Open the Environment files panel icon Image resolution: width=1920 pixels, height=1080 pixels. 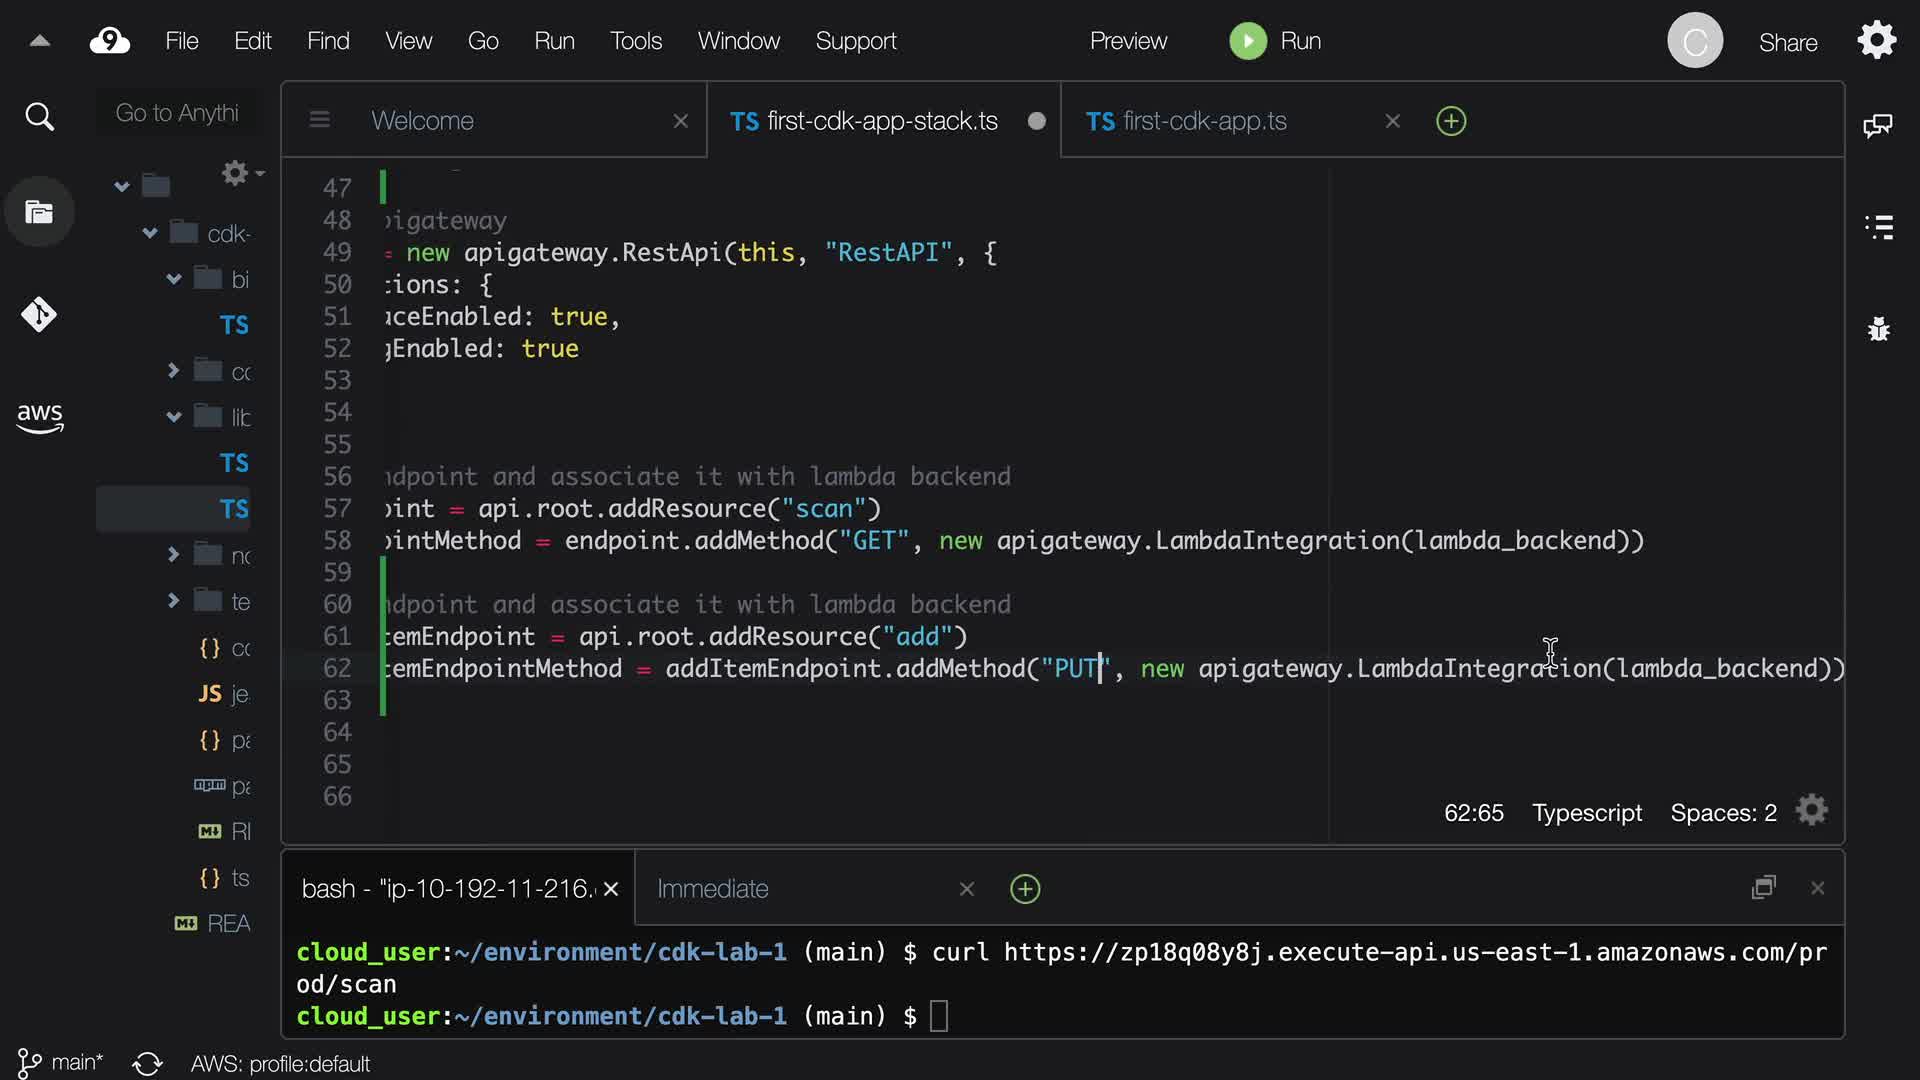pyautogui.click(x=39, y=212)
